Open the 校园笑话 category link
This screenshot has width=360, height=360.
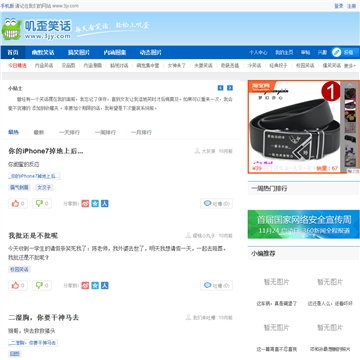[305, 66]
